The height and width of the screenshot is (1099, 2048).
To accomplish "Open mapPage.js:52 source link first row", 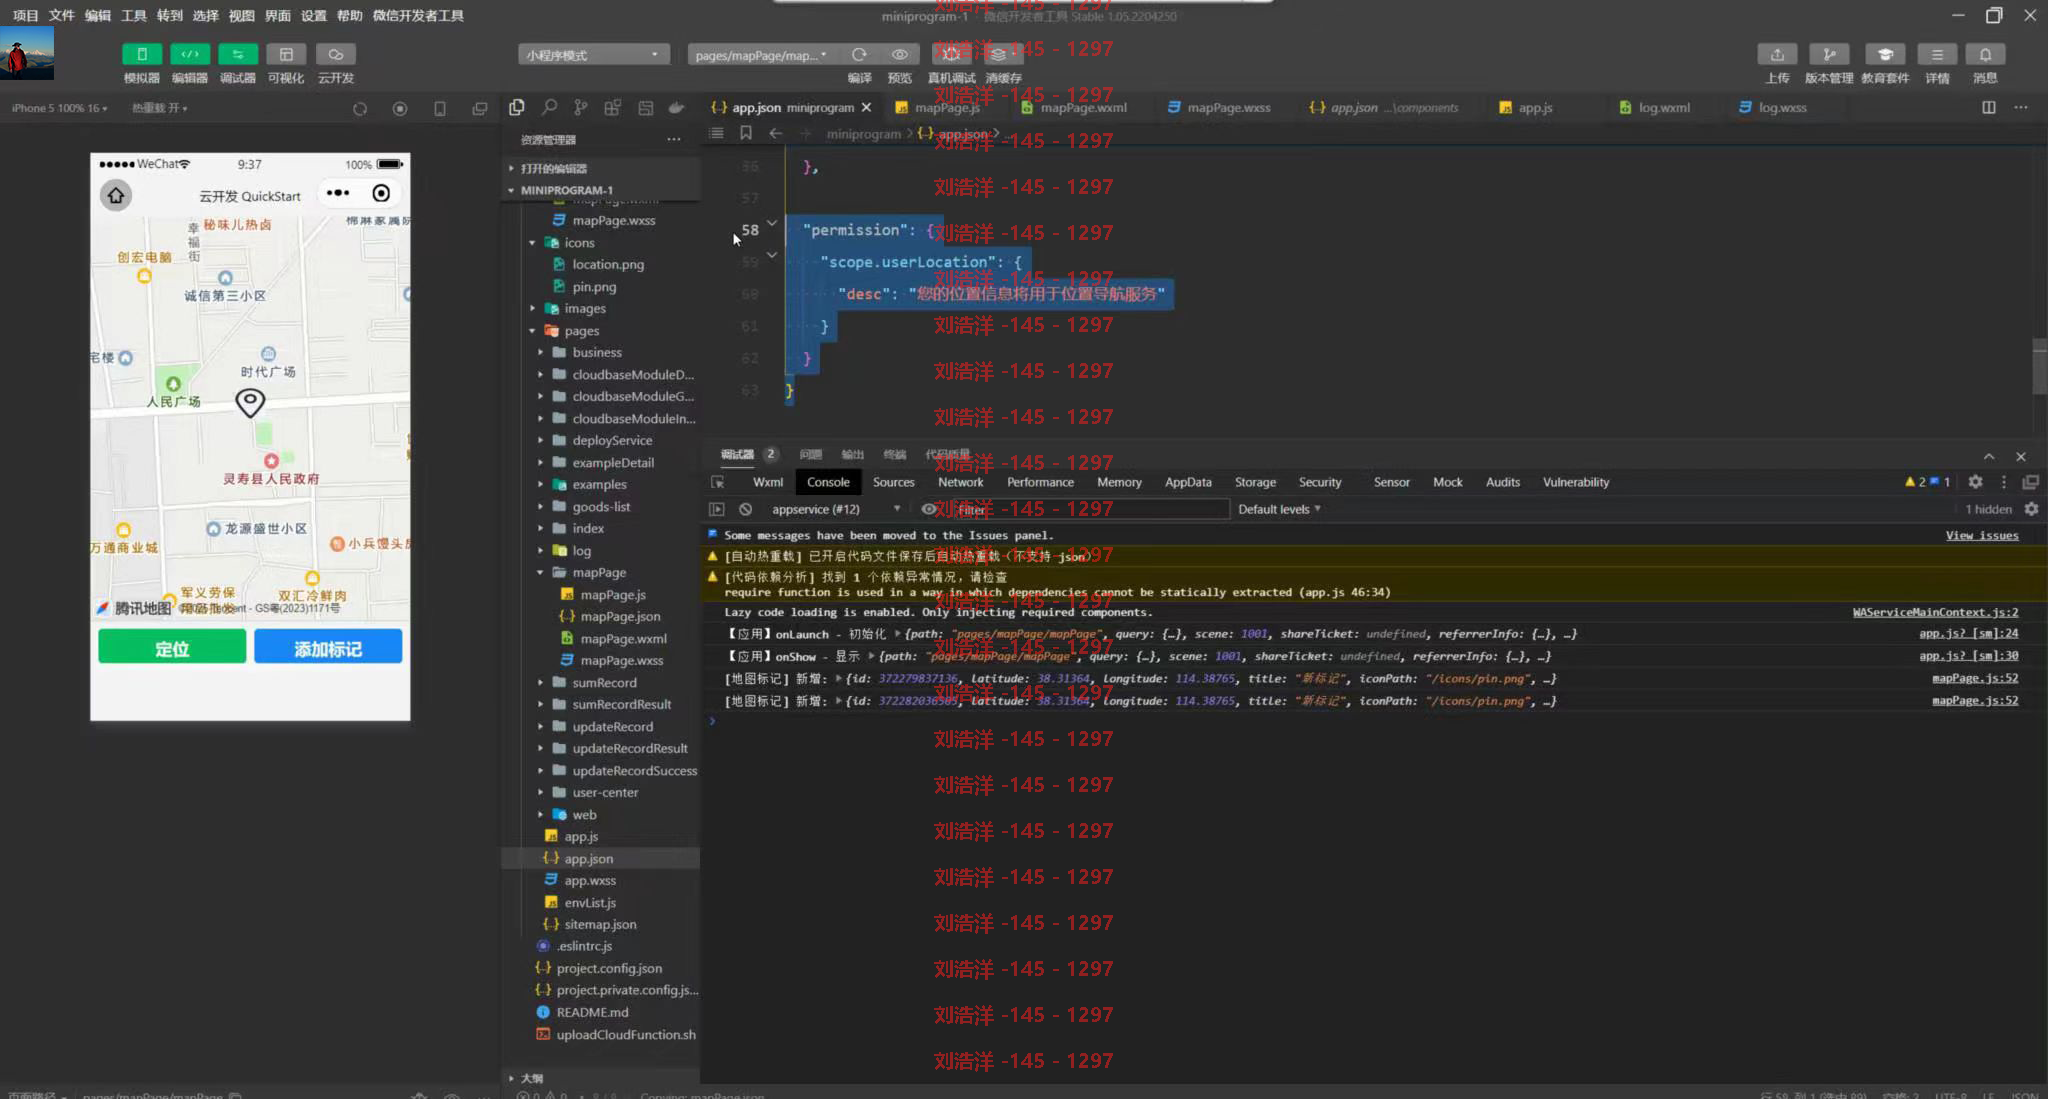I will click(x=1975, y=678).
